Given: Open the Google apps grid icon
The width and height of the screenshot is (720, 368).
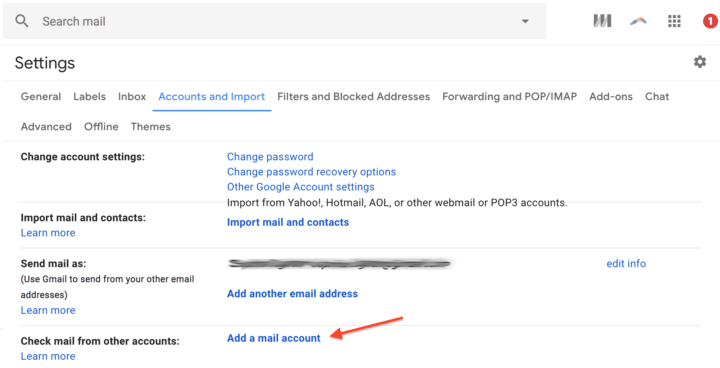Looking at the screenshot, I should tap(674, 21).
